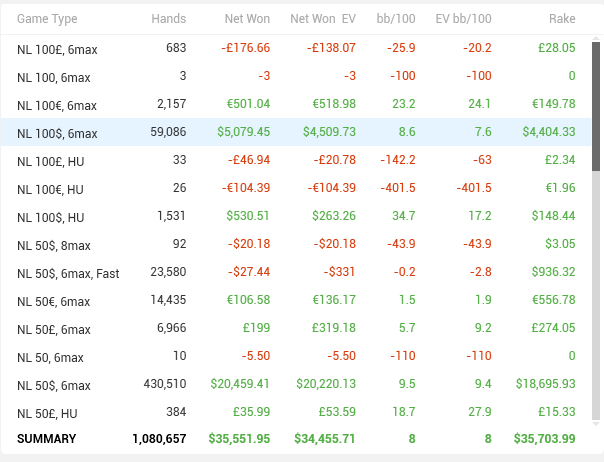Screen dimensions: 604x462
Task: Click the scrollbar down arrow
Action: (x=596, y=423)
